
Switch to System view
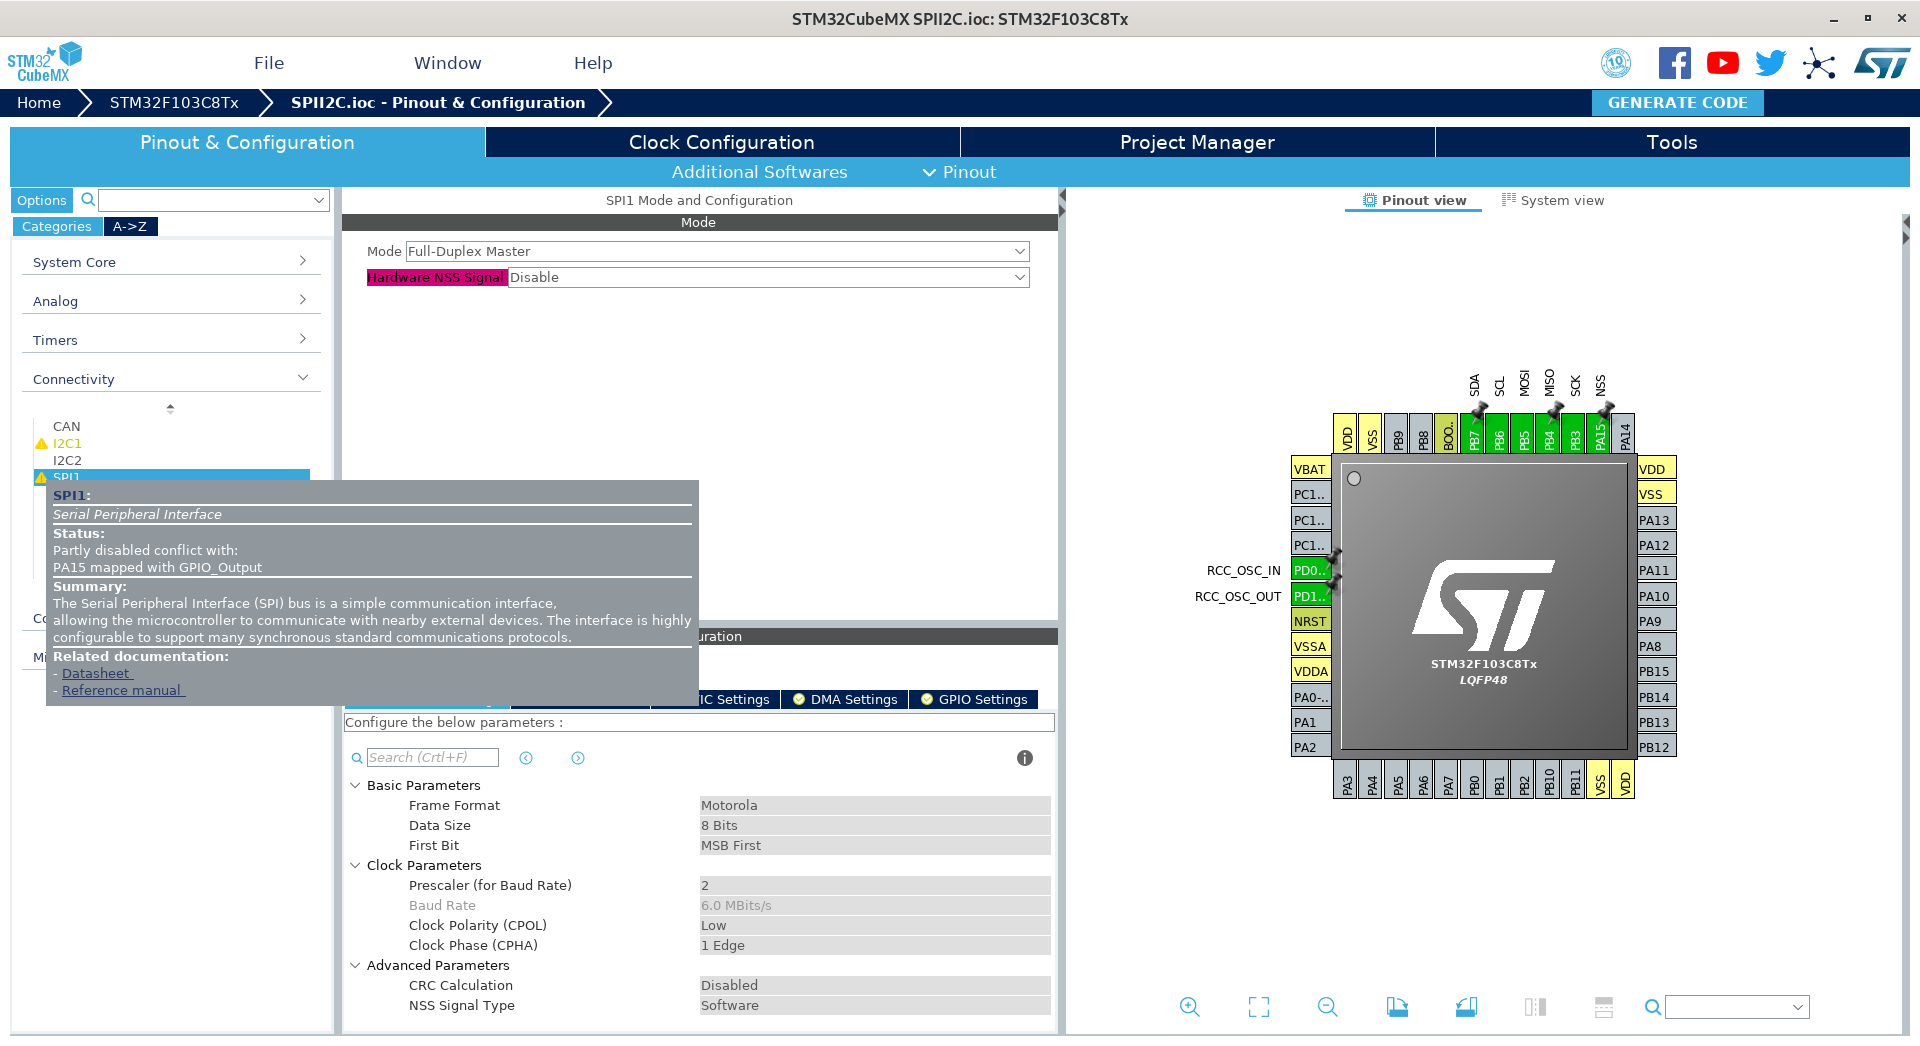click(x=1552, y=200)
